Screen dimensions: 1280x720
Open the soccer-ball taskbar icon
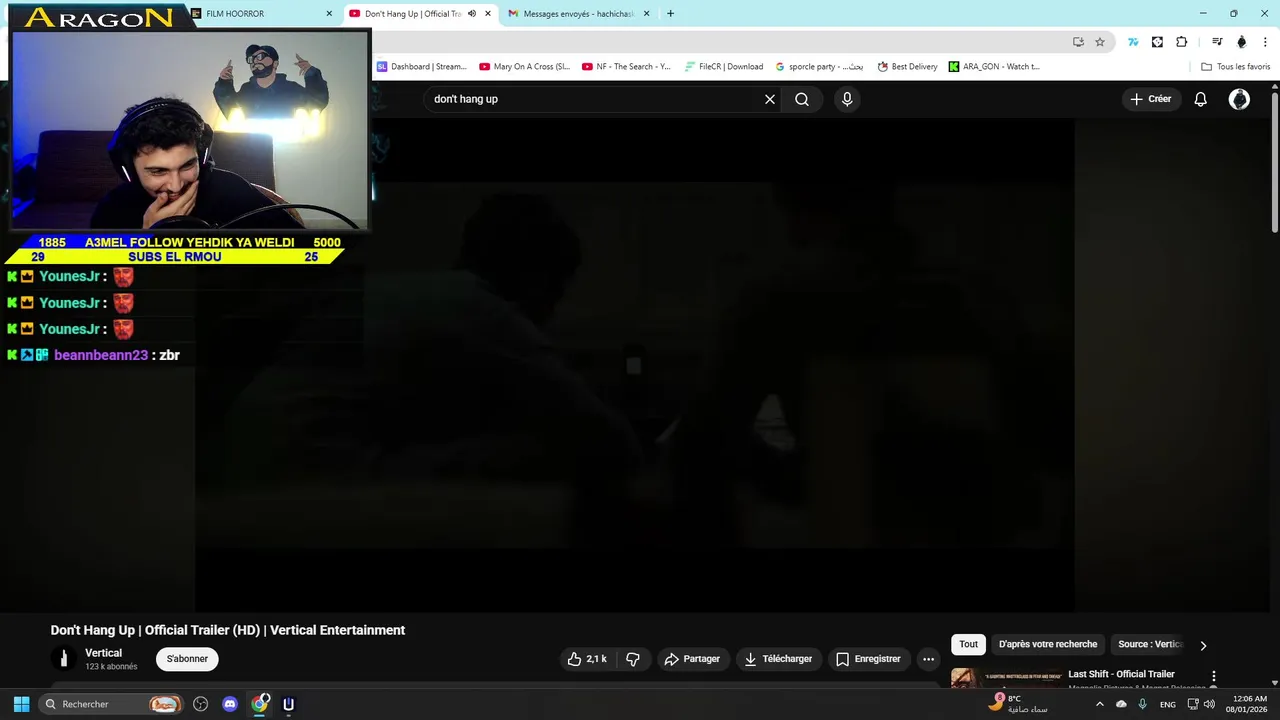(201, 704)
